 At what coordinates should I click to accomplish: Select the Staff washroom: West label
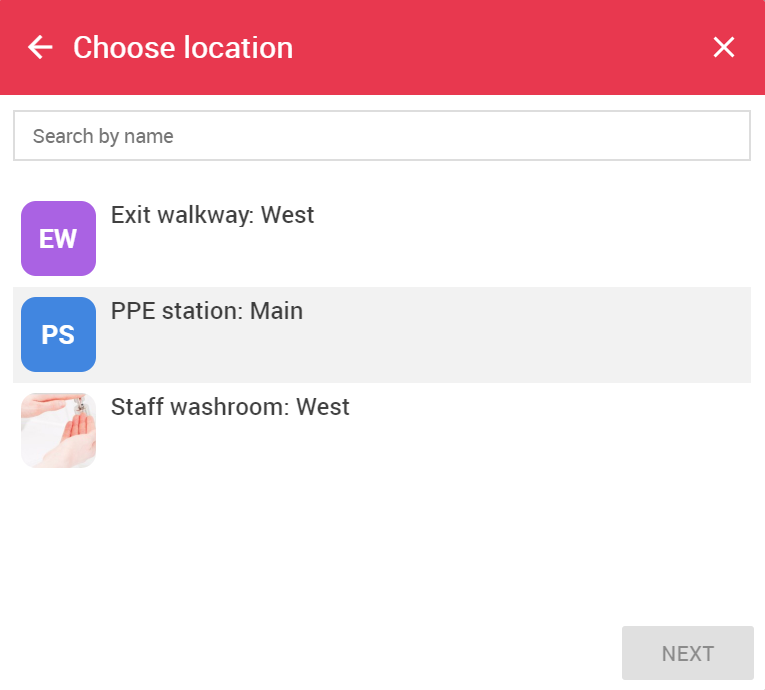(x=230, y=407)
